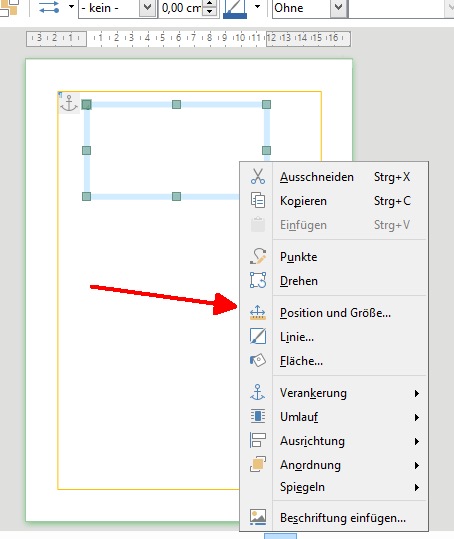The width and height of the screenshot is (454, 539).
Task: Open the 'Ohne' area style dropdown
Action: (x=339, y=8)
